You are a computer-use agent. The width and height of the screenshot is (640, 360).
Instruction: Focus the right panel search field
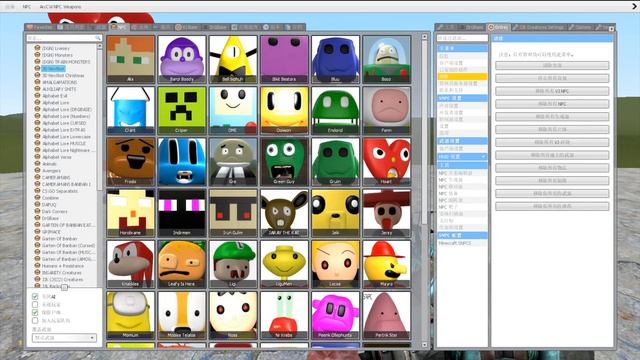462,38
